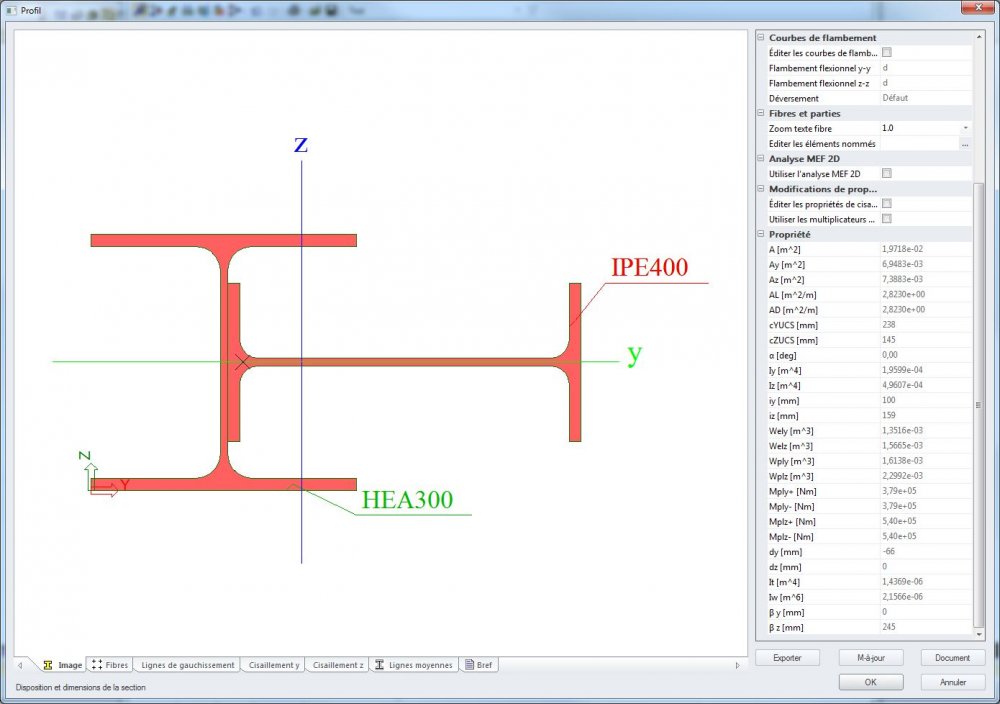
Task: Open the Zoom texte fibre dropdown
Action: (966, 128)
